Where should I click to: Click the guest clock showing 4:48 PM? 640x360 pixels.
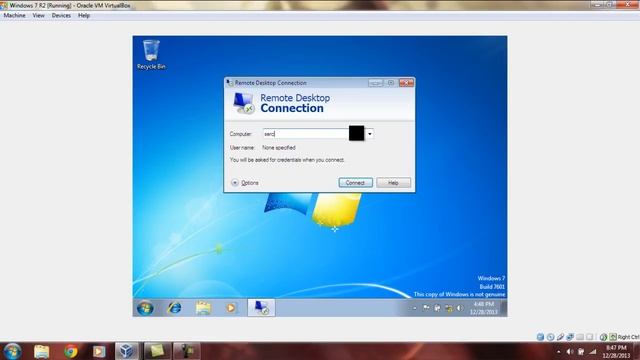(x=484, y=308)
